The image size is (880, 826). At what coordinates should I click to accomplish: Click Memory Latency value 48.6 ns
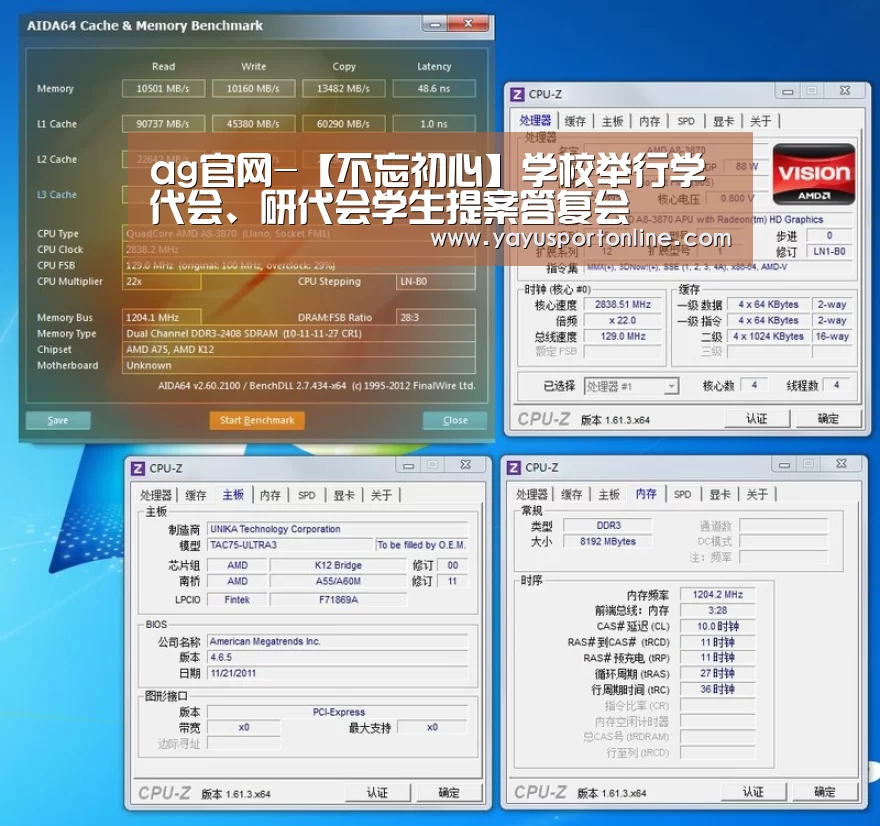434,89
